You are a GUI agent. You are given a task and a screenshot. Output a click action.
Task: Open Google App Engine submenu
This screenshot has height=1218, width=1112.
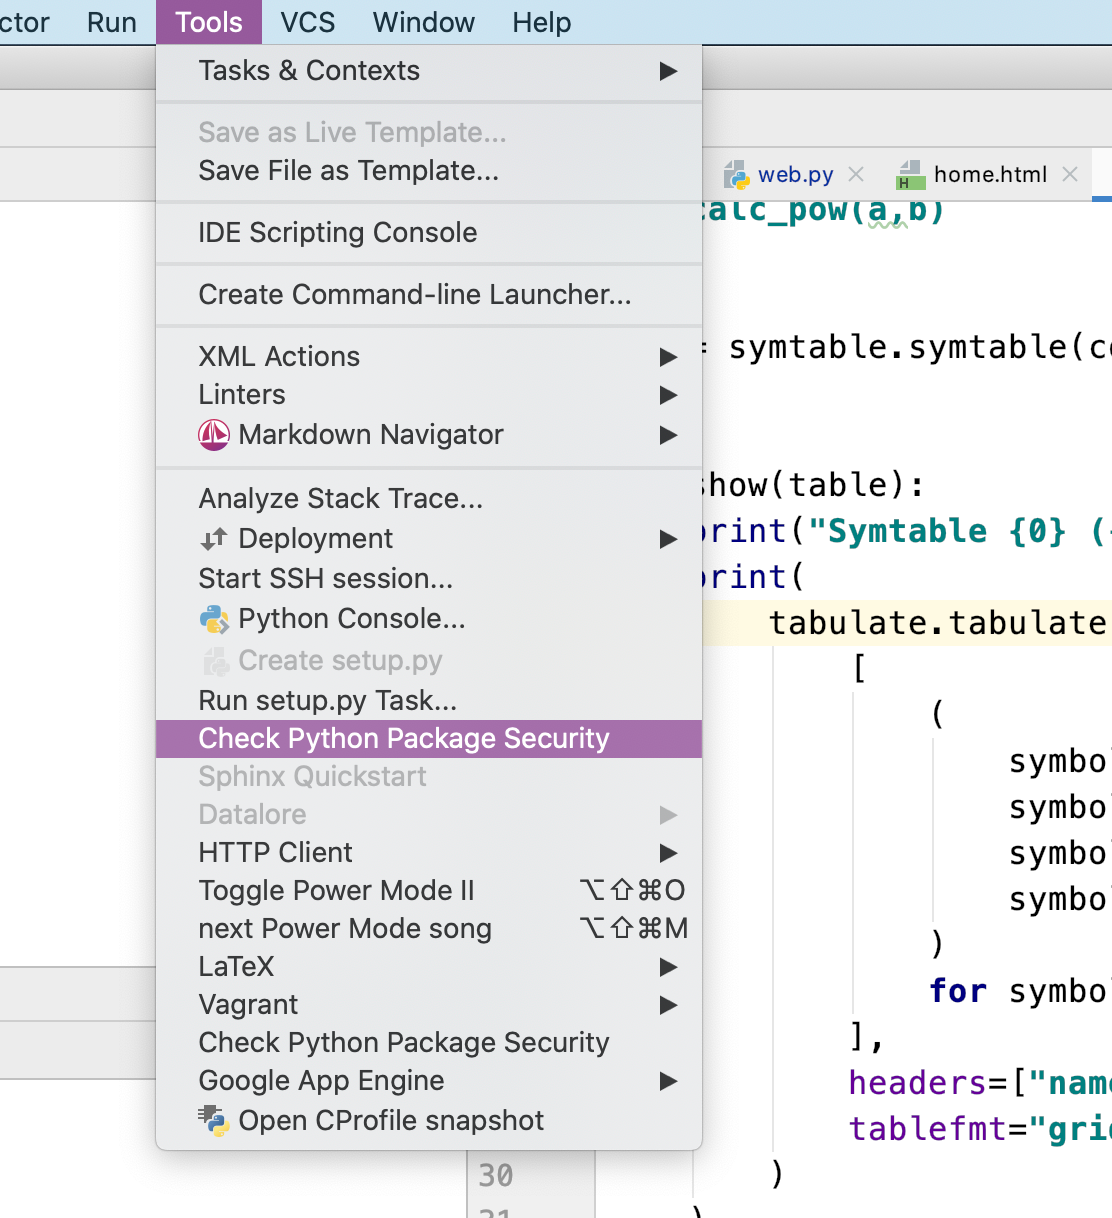(429, 1081)
